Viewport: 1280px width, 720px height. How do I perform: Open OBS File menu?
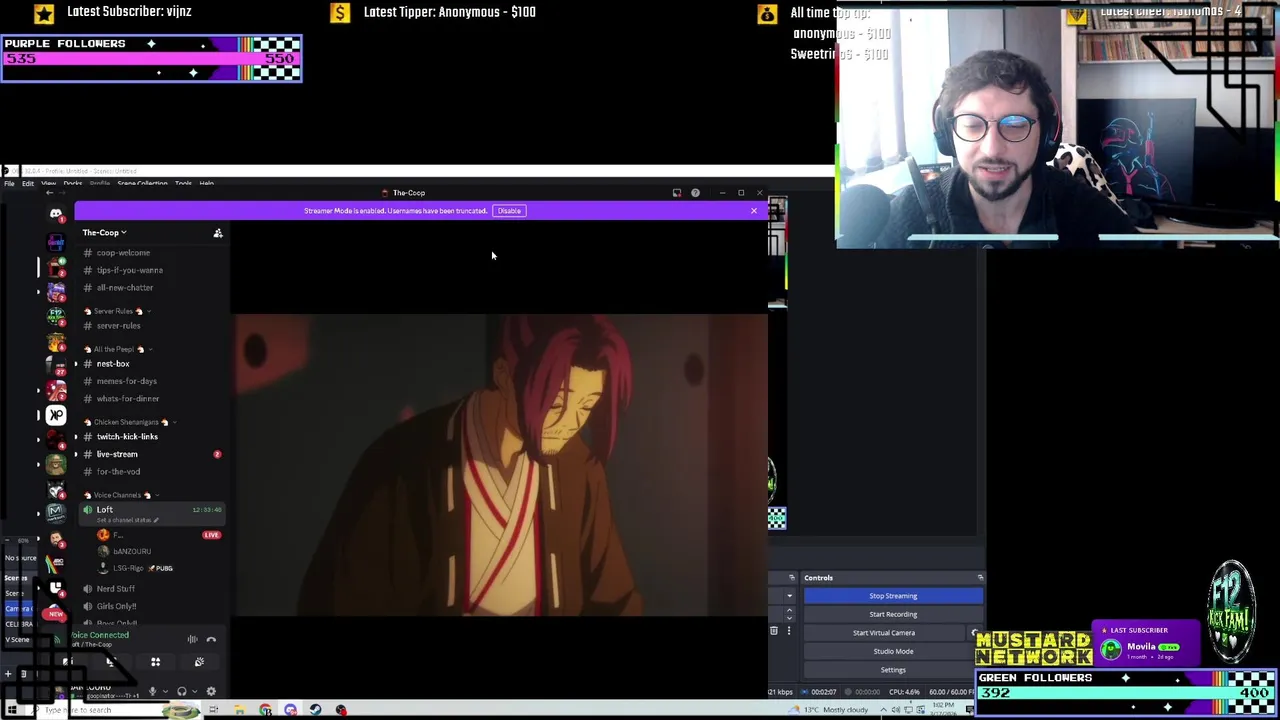(9, 184)
